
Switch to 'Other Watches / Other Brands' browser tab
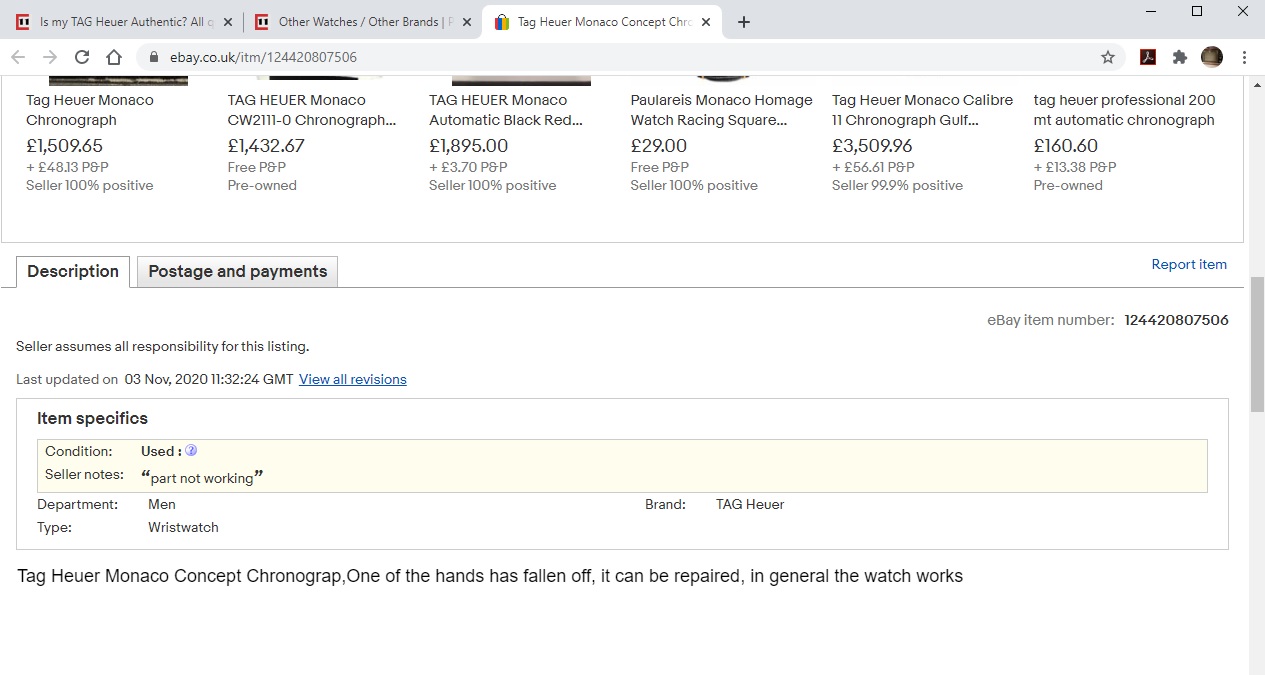358,22
